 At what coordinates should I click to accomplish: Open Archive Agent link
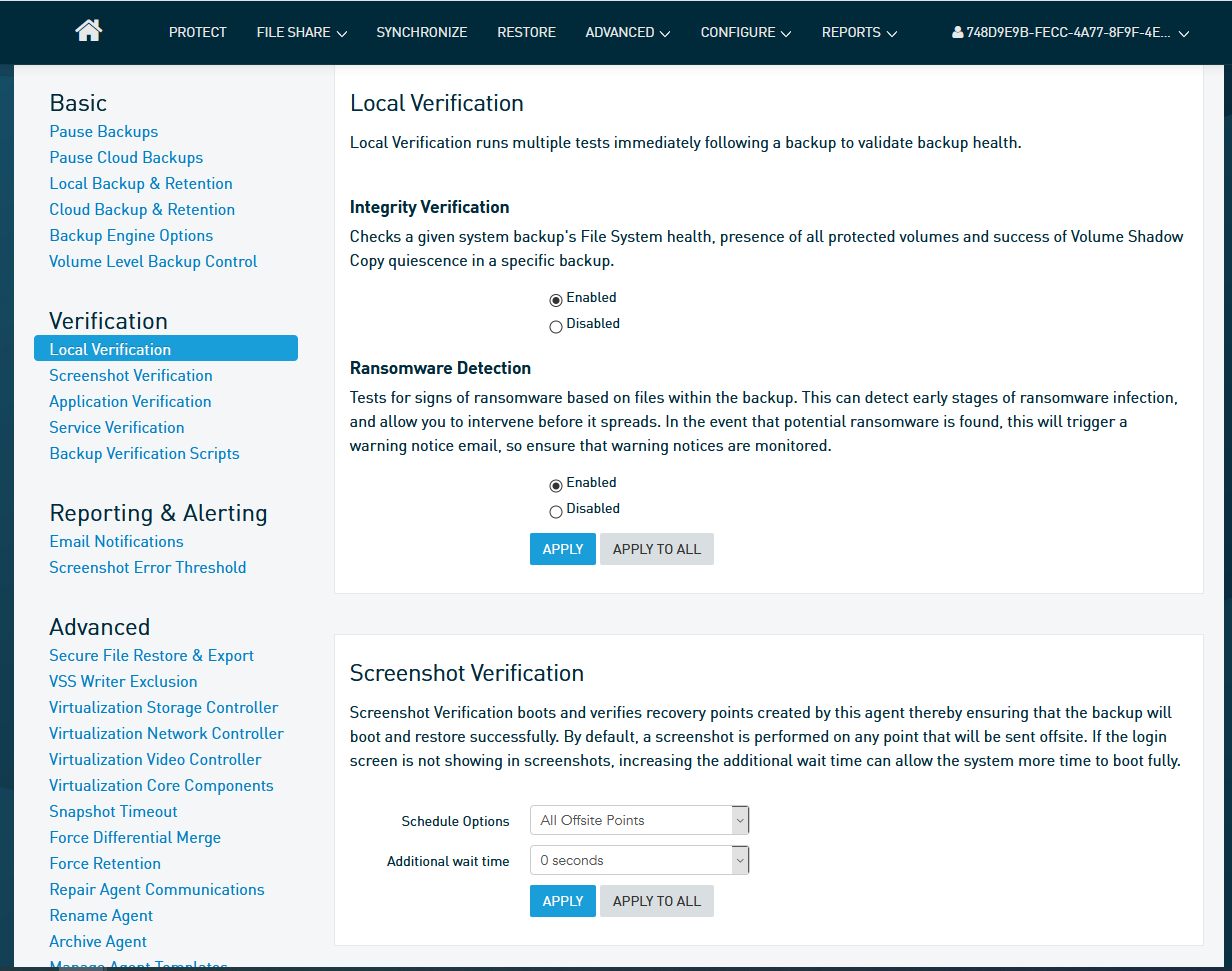pos(98,941)
